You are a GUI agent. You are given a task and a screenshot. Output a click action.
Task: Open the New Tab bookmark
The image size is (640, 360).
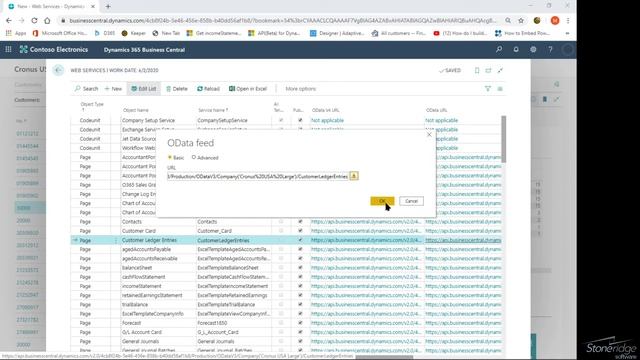pos(166,33)
